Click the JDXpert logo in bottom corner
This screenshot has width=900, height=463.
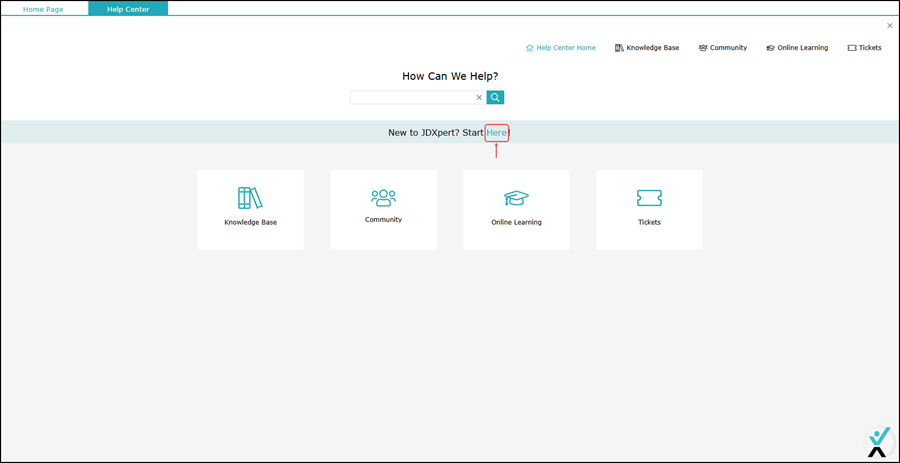click(877, 442)
